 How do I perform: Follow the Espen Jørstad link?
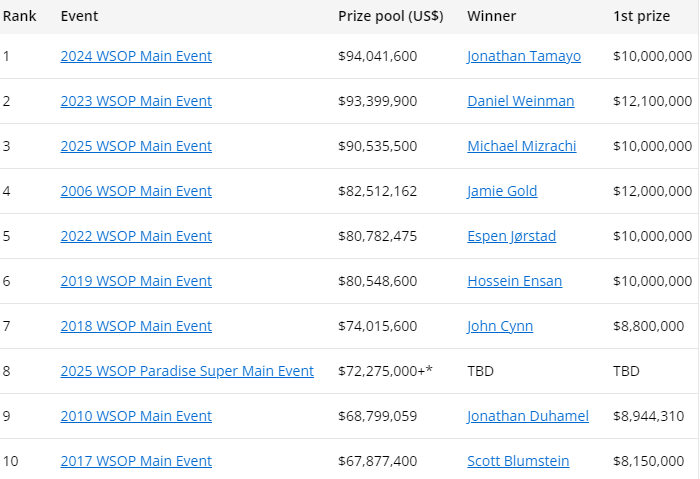click(511, 236)
